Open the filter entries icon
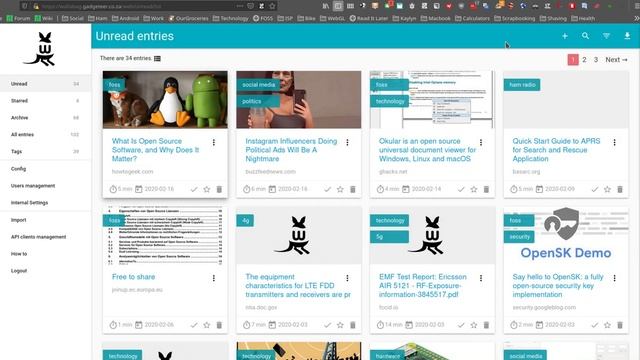Image resolution: width=640 pixels, height=360 pixels. (607, 36)
